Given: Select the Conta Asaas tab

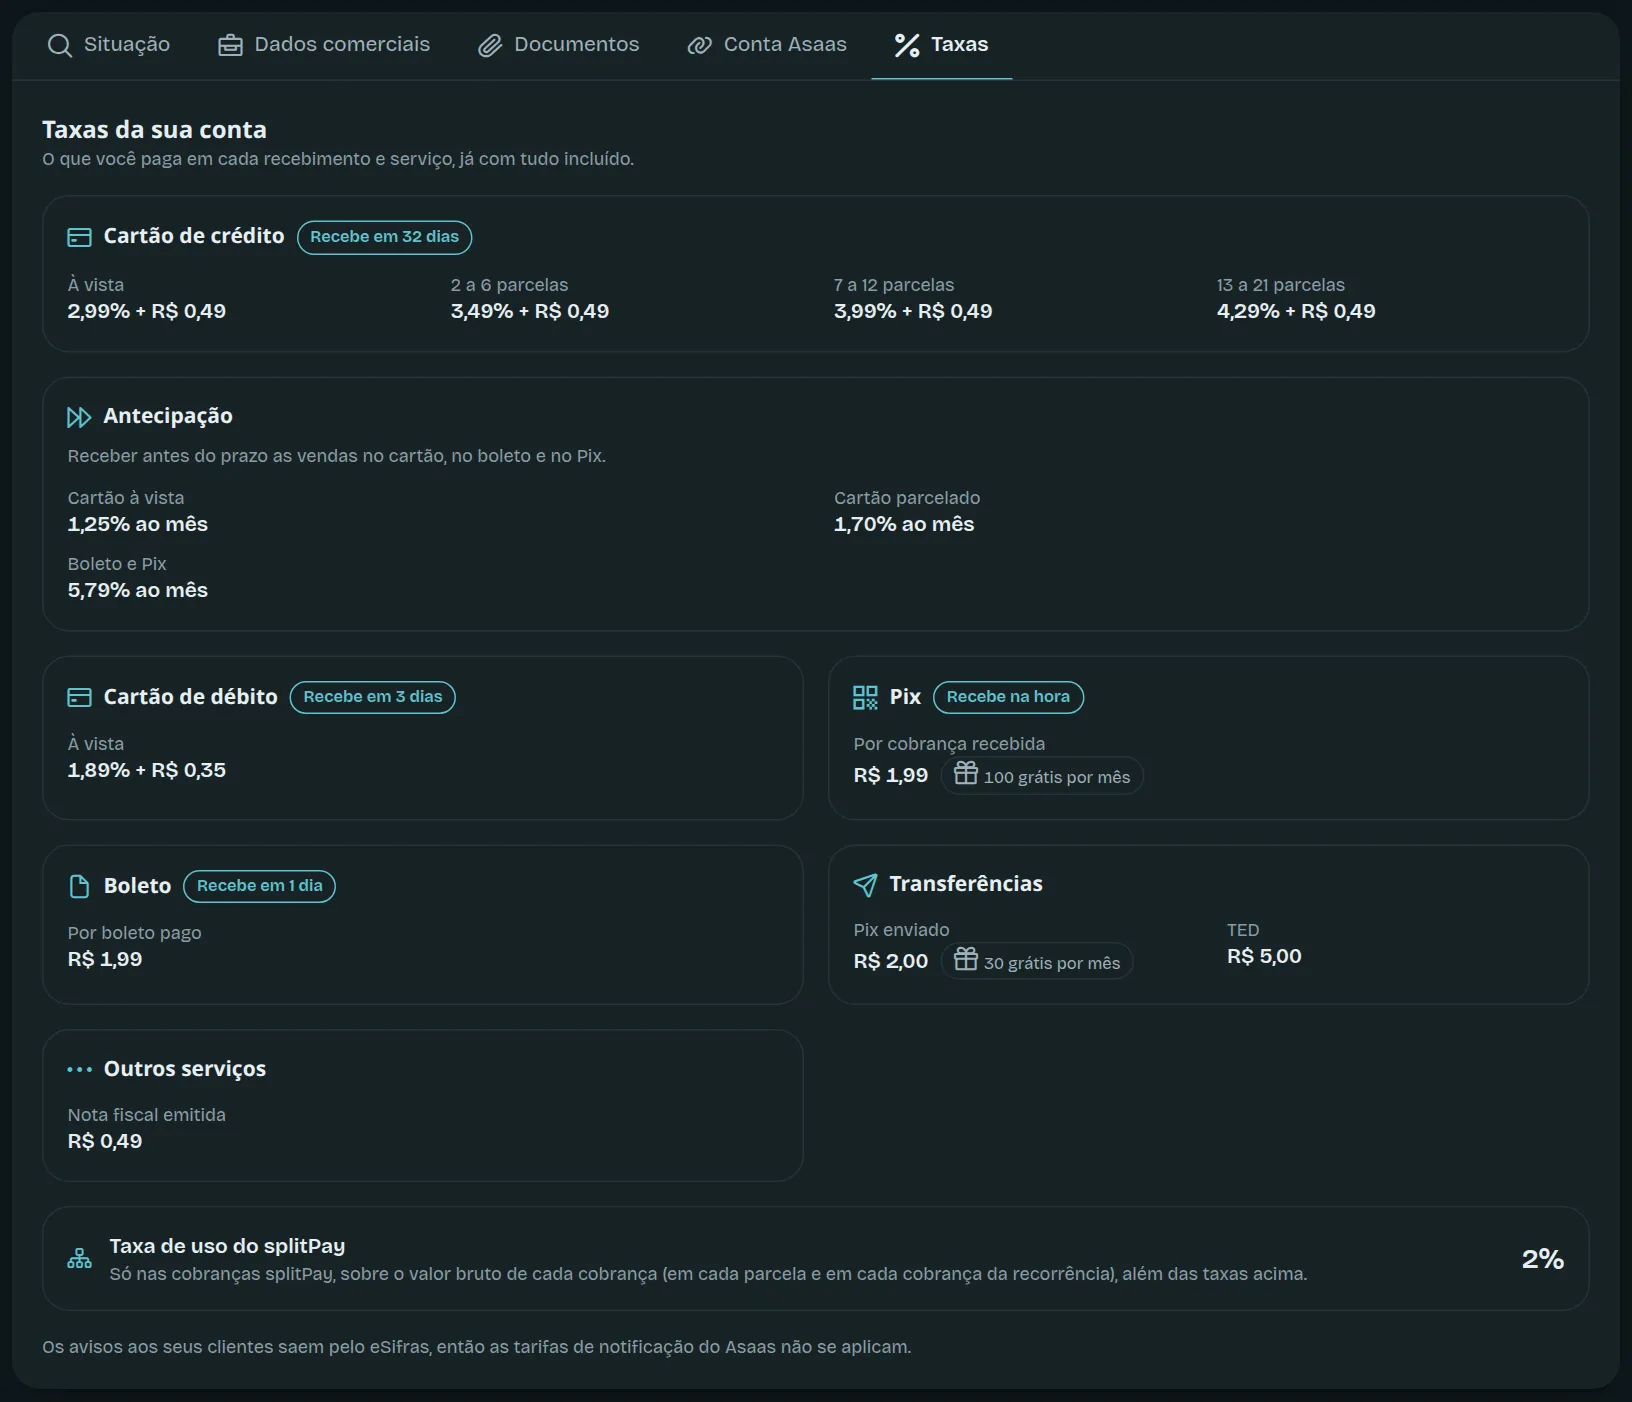Looking at the screenshot, I should tap(767, 45).
